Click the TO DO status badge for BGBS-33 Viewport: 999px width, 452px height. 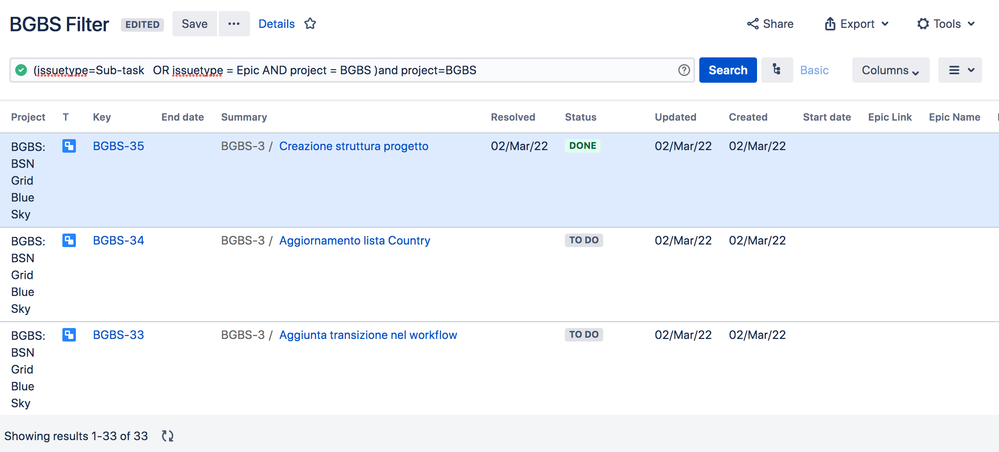click(584, 335)
